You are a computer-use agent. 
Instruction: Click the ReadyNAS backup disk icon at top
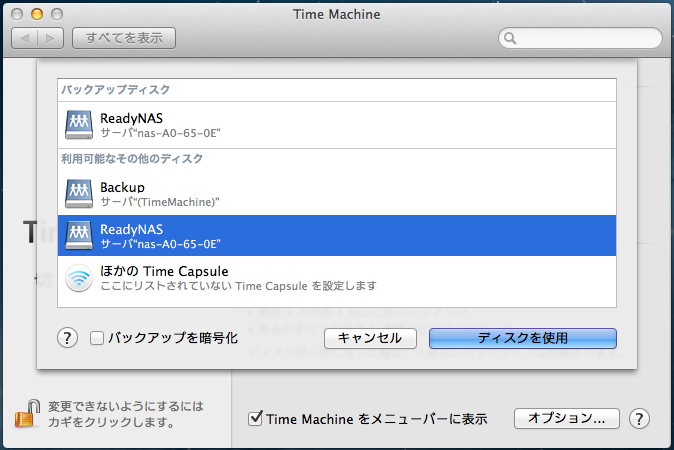coord(78,124)
